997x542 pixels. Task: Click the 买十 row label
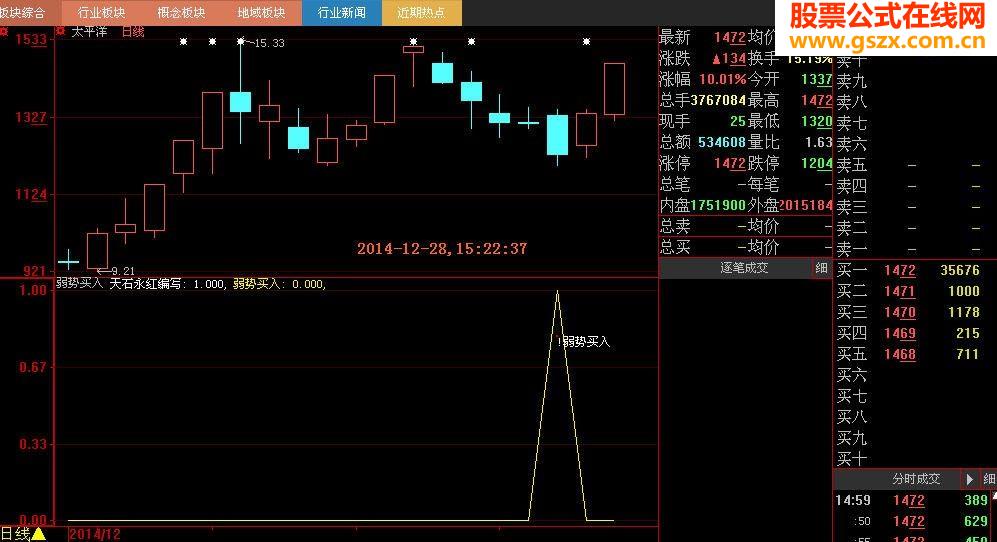tap(851, 459)
